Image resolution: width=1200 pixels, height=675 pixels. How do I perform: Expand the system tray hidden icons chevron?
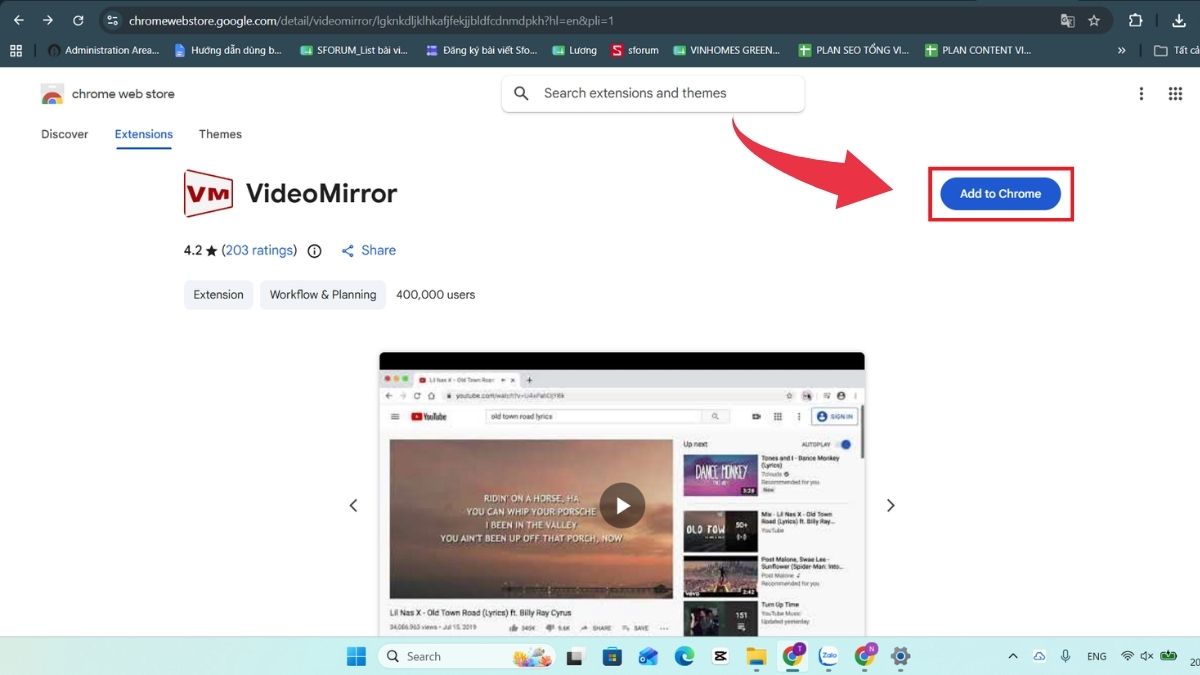tap(1012, 657)
